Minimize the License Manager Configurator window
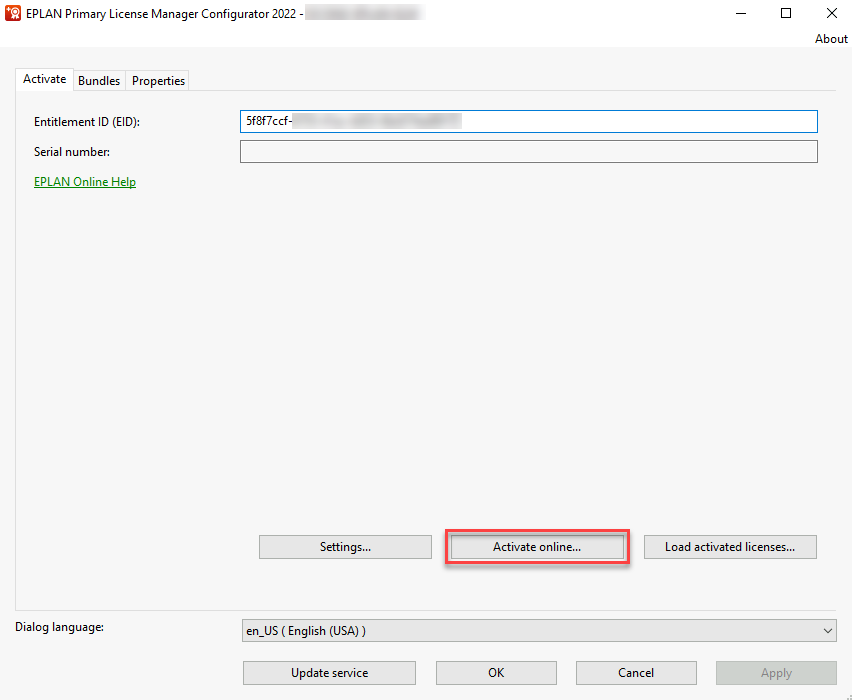The image size is (852, 700). (741, 14)
